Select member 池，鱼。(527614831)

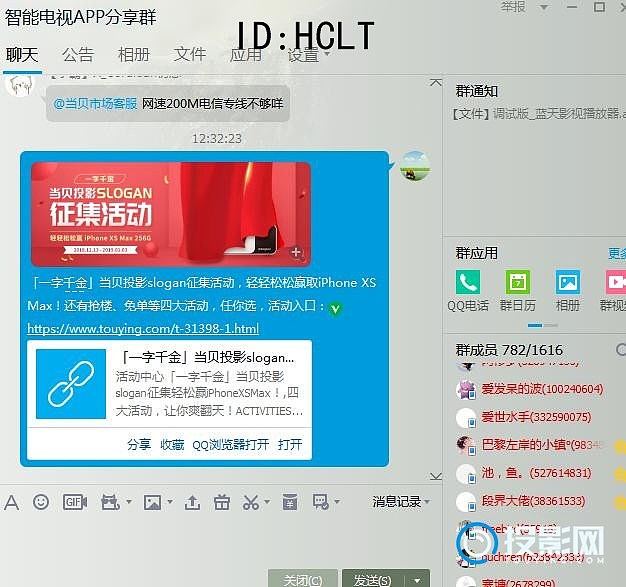[523, 473]
